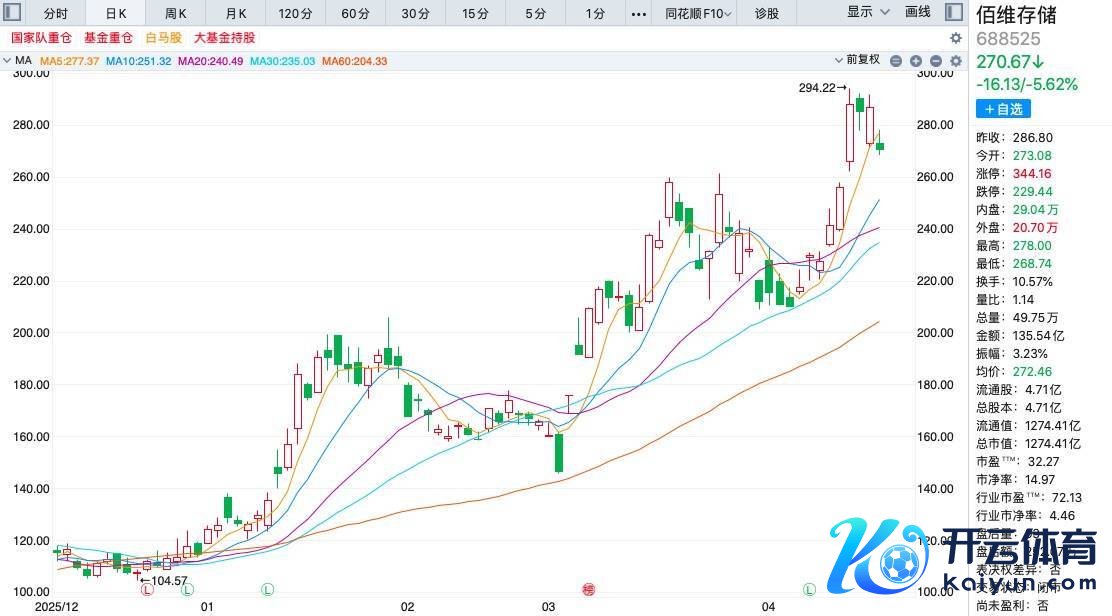Click the zoom-out minus circle icon
The image size is (1112, 616).
point(897,61)
